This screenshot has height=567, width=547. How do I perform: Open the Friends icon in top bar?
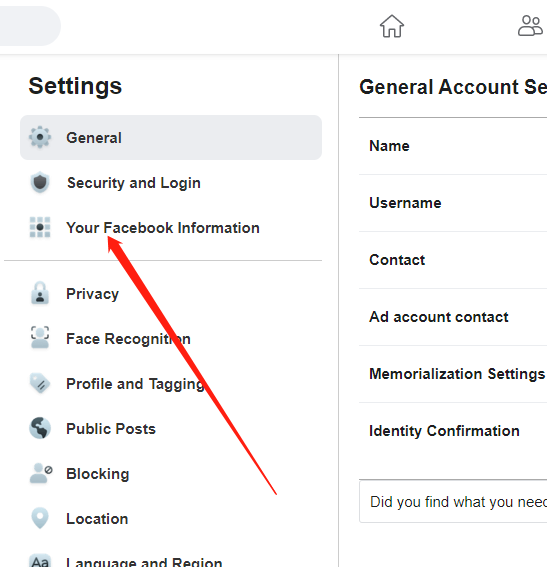[x=530, y=26]
